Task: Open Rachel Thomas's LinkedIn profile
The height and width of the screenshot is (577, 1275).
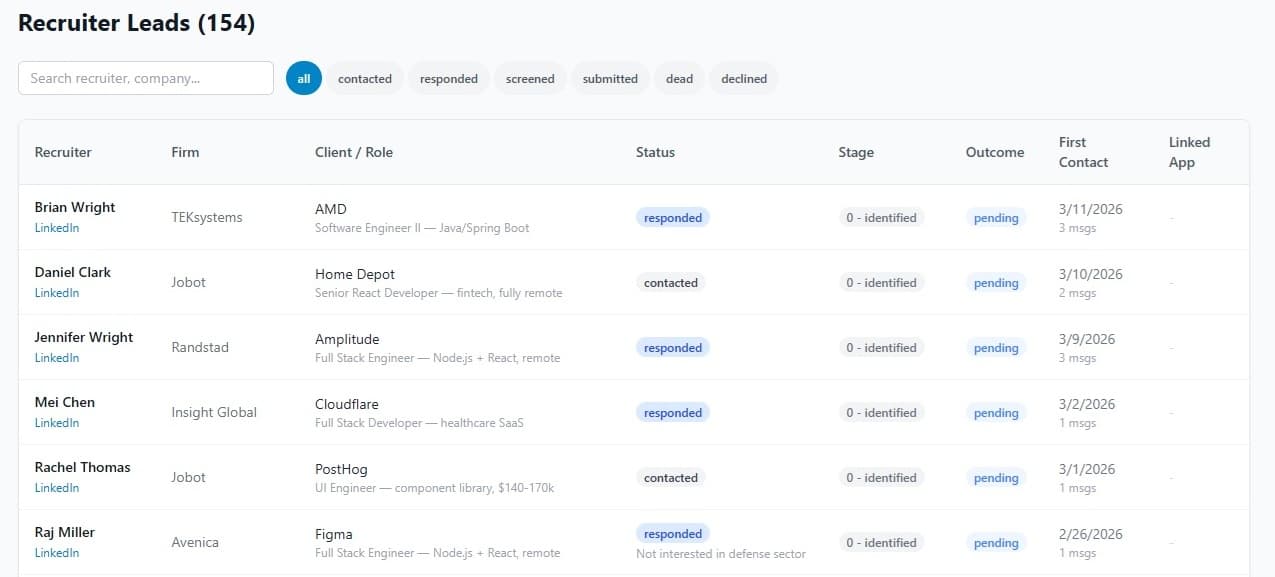Action: tap(57, 488)
